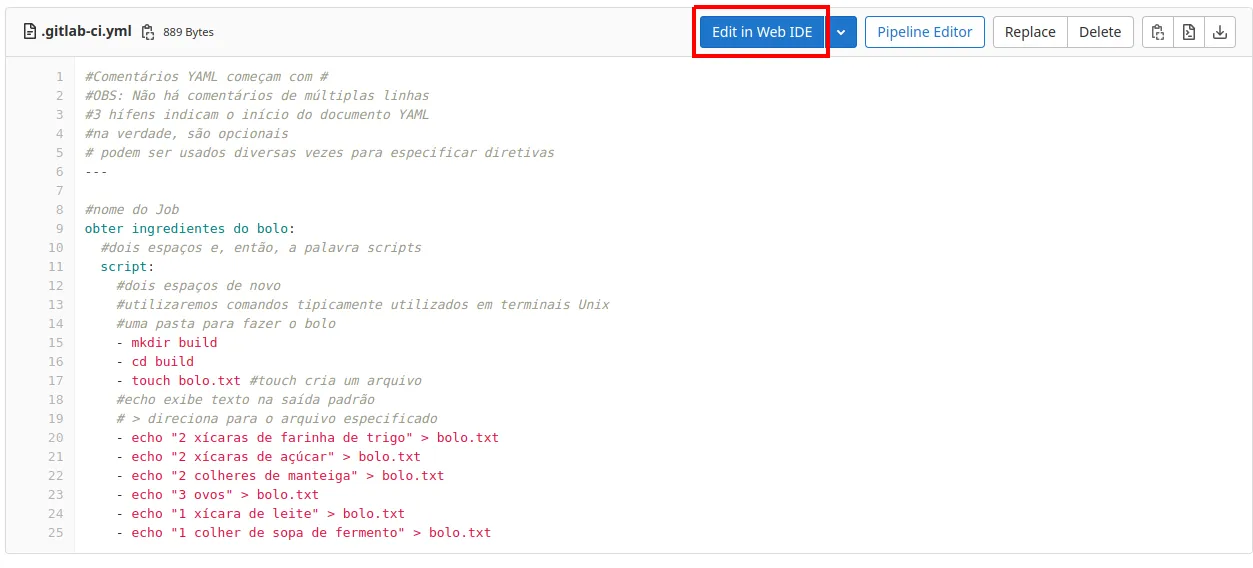Click the '#Comentários YAML começam com #' comment

[x=207, y=77]
